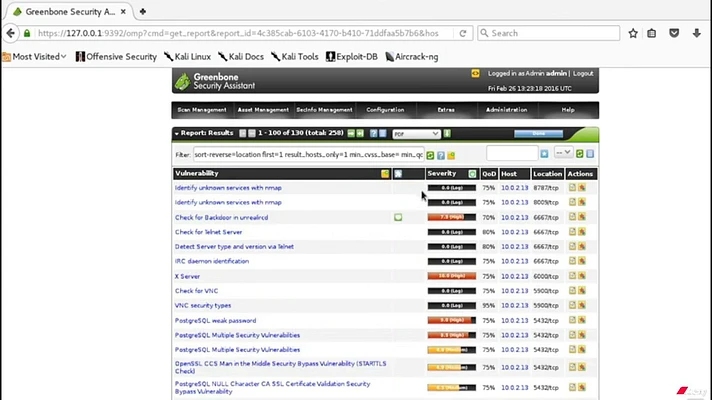
Task: Click vendor fix icon on unrealircd row
Action: [x=398, y=217]
